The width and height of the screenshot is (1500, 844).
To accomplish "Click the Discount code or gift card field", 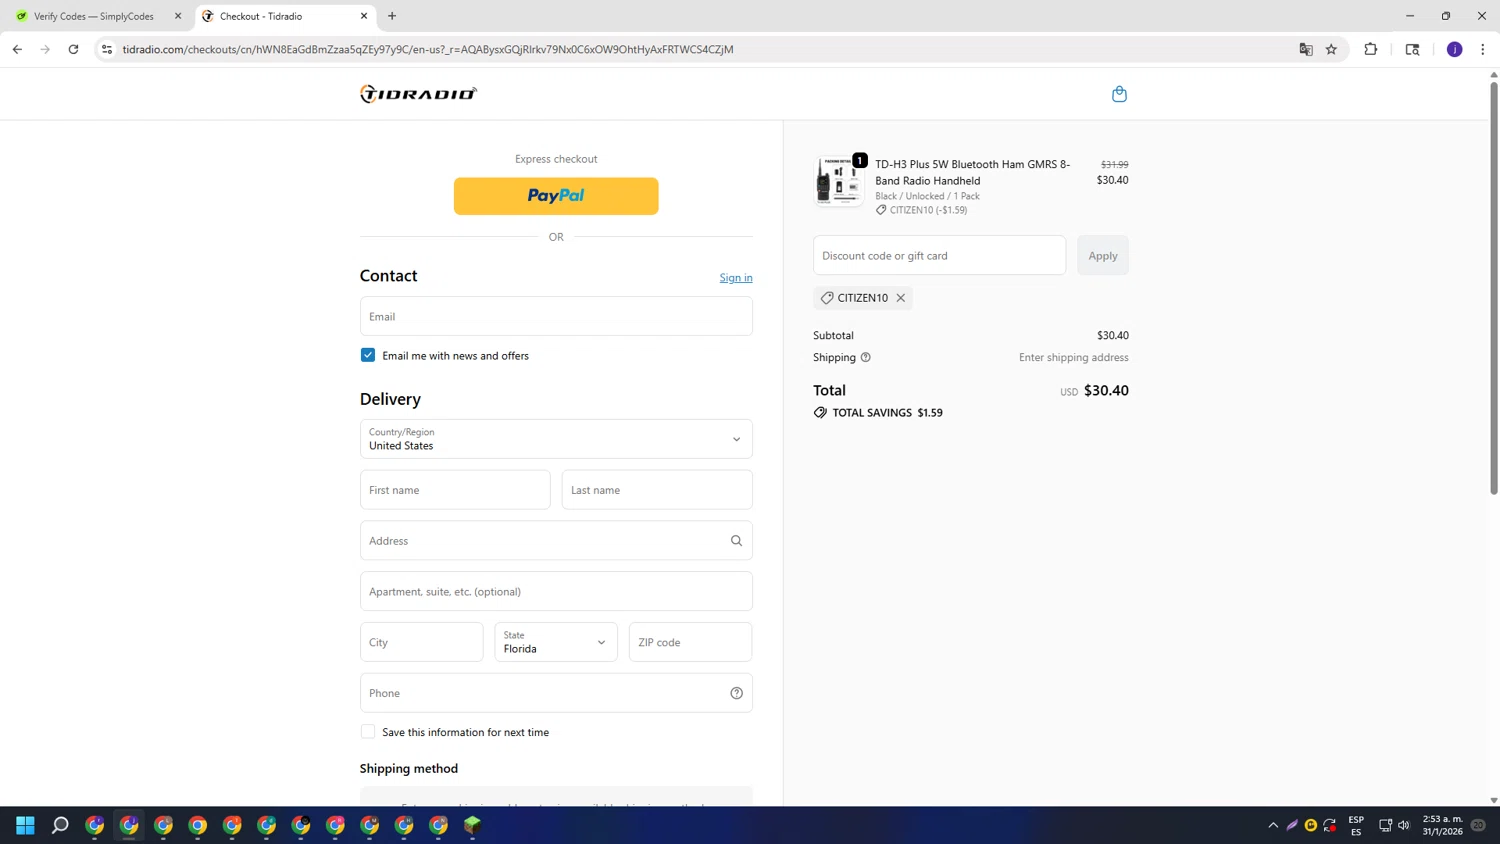I will [x=939, y=255].
